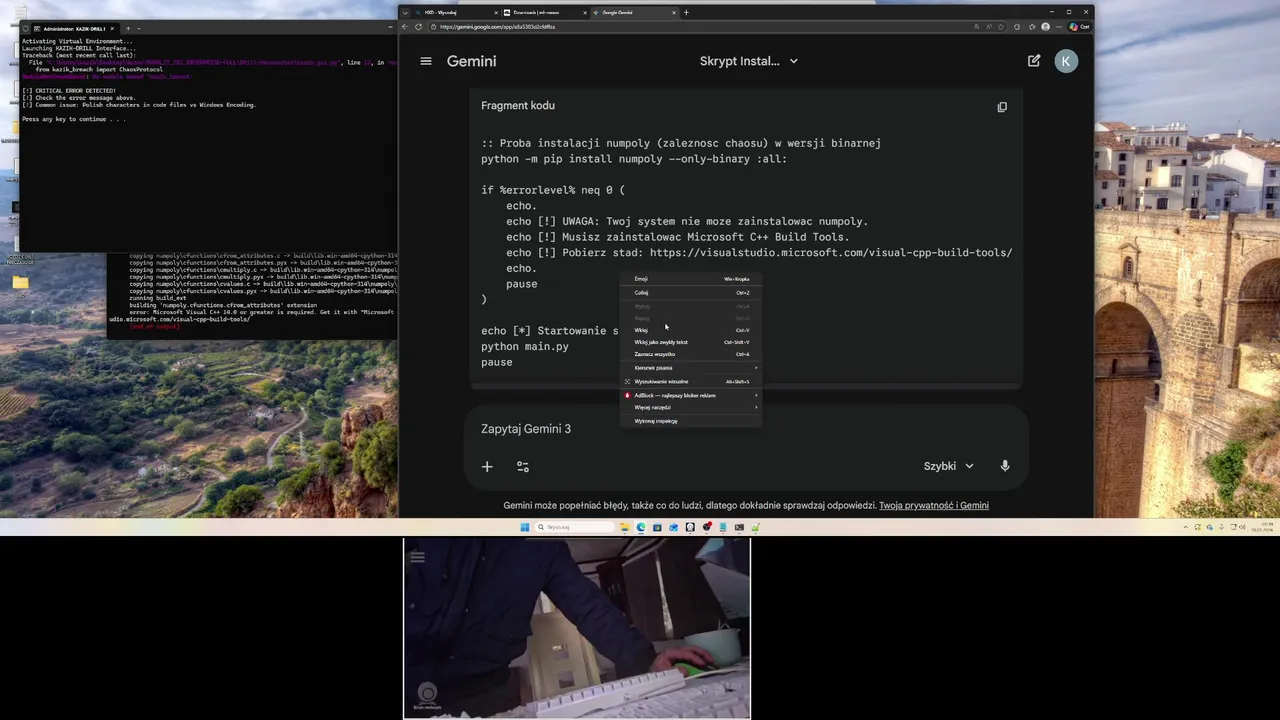1280x720 pixels.
Task: Choose Zaznacz wszystko in context menu
Action: [691, 354]
